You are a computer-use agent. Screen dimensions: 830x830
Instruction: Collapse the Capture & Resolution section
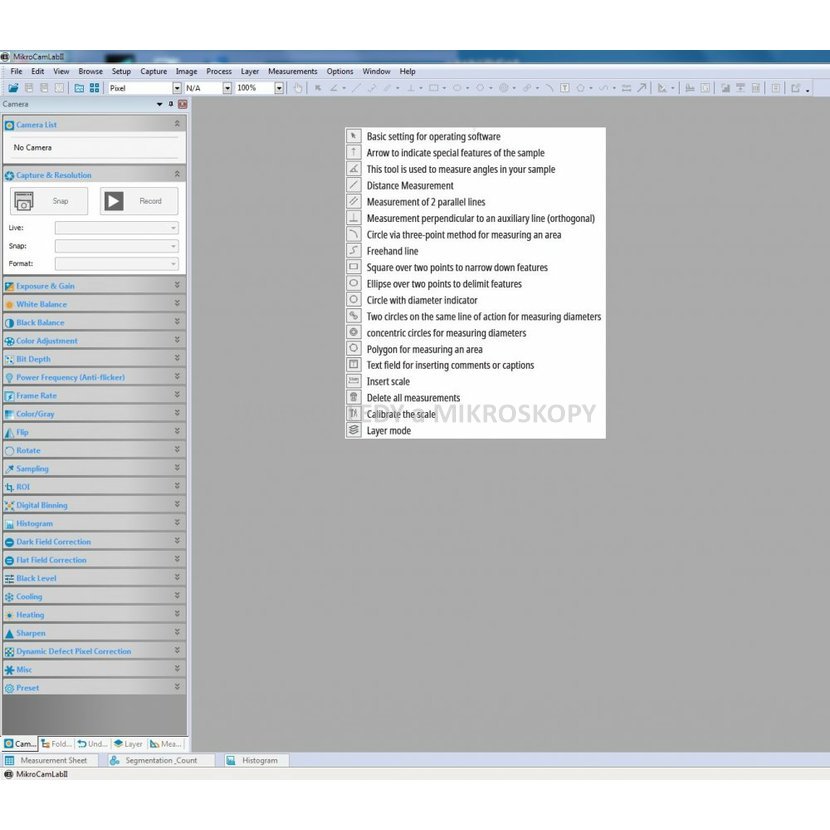177,174
